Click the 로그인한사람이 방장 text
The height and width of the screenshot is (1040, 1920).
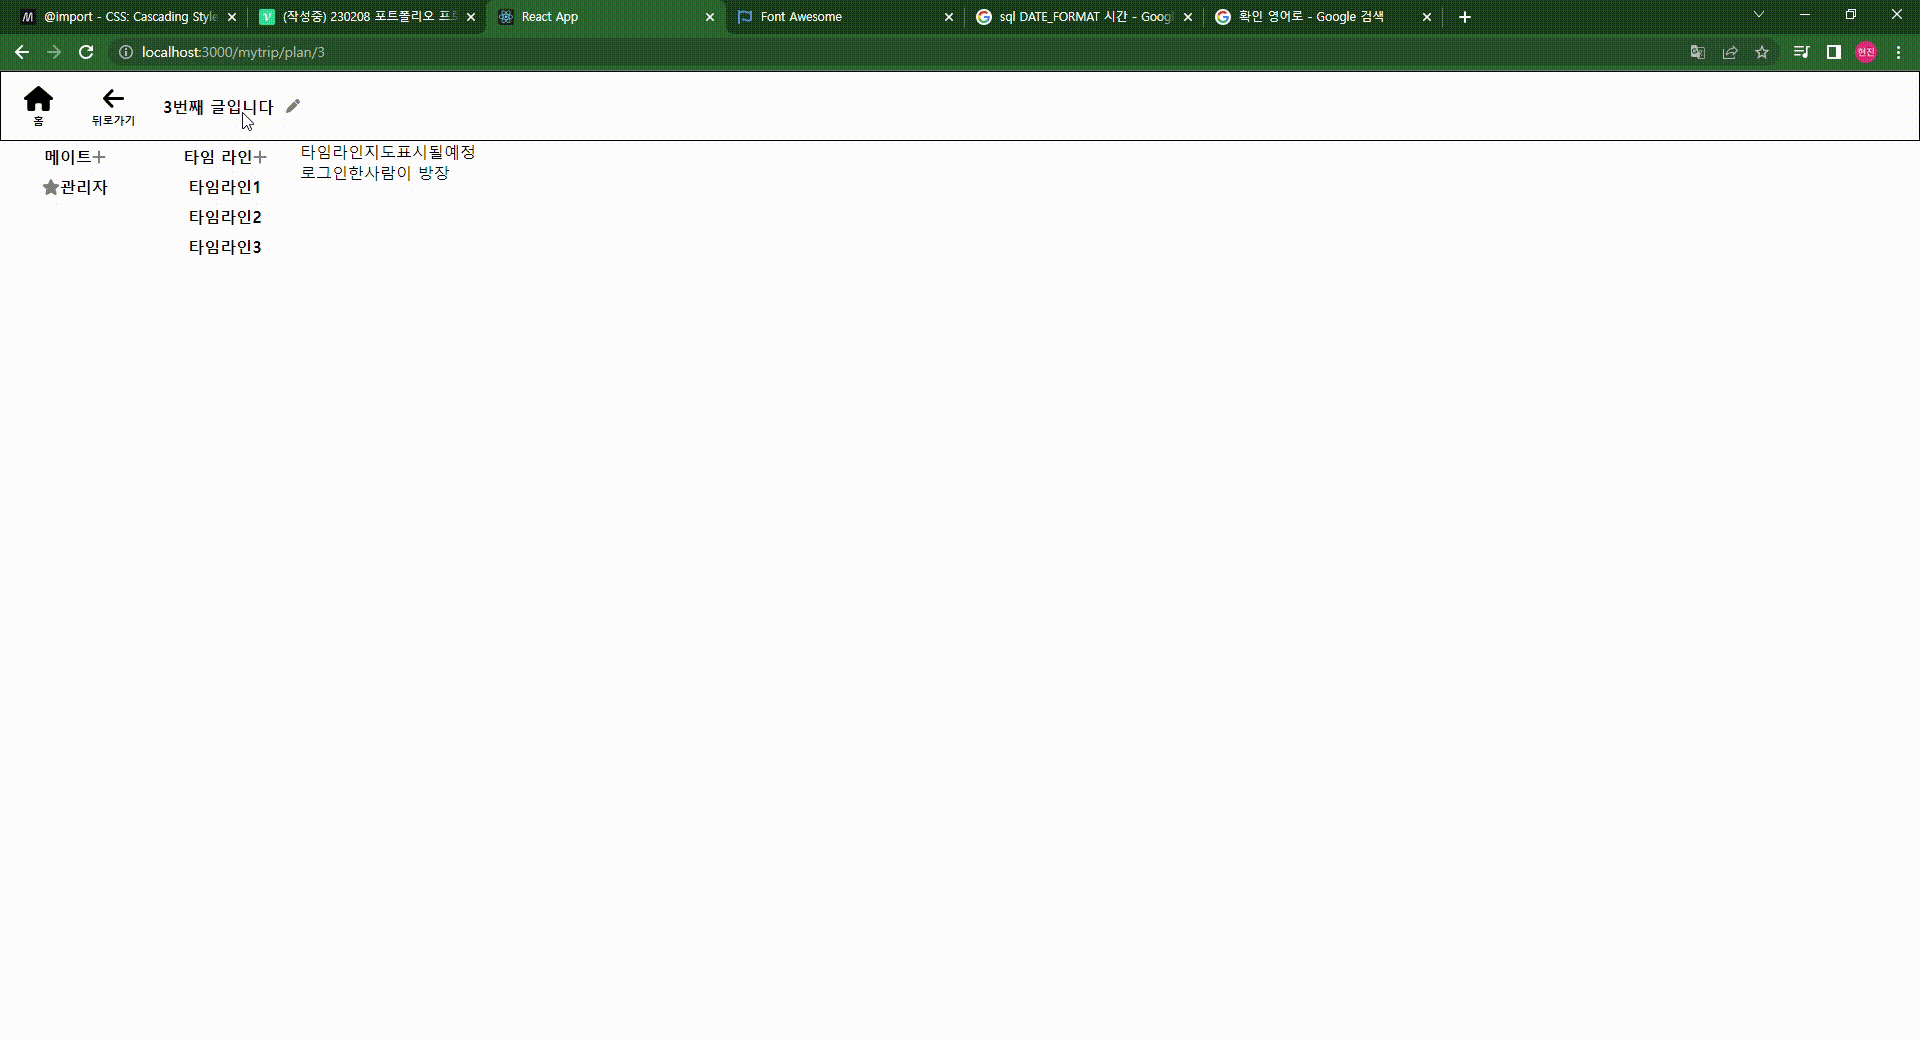coord(375,173)
